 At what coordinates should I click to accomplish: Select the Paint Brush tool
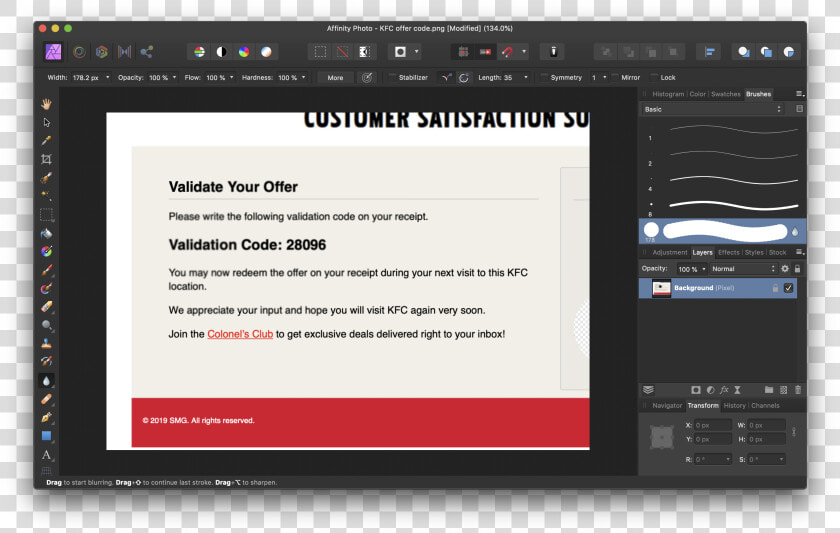[x=47, y=269]
